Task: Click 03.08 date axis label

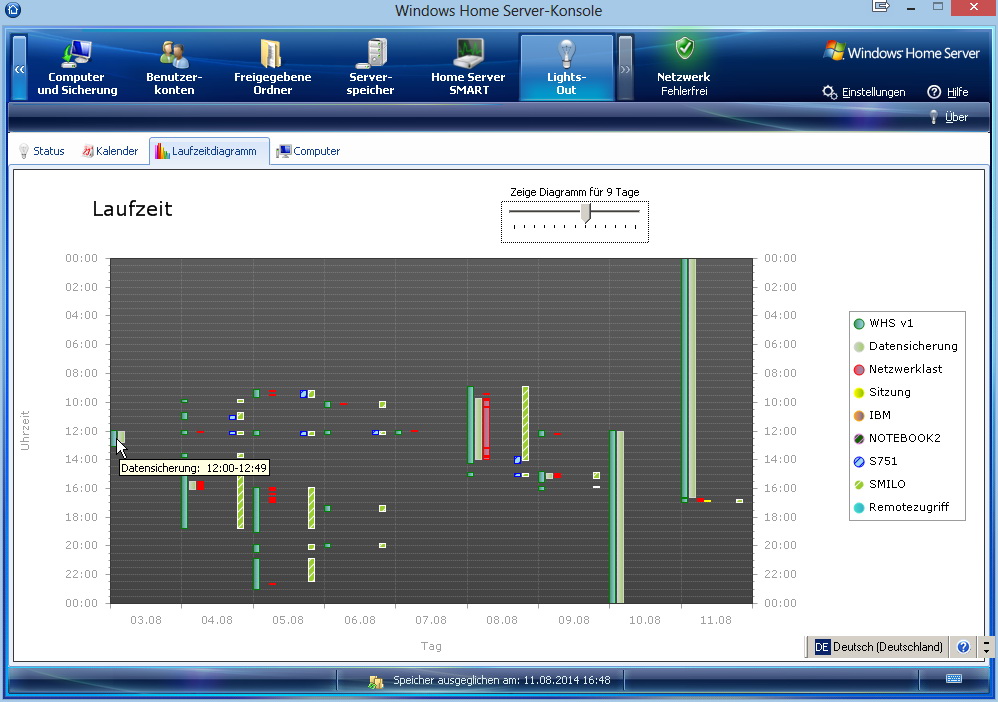Action: pos(146,620)
